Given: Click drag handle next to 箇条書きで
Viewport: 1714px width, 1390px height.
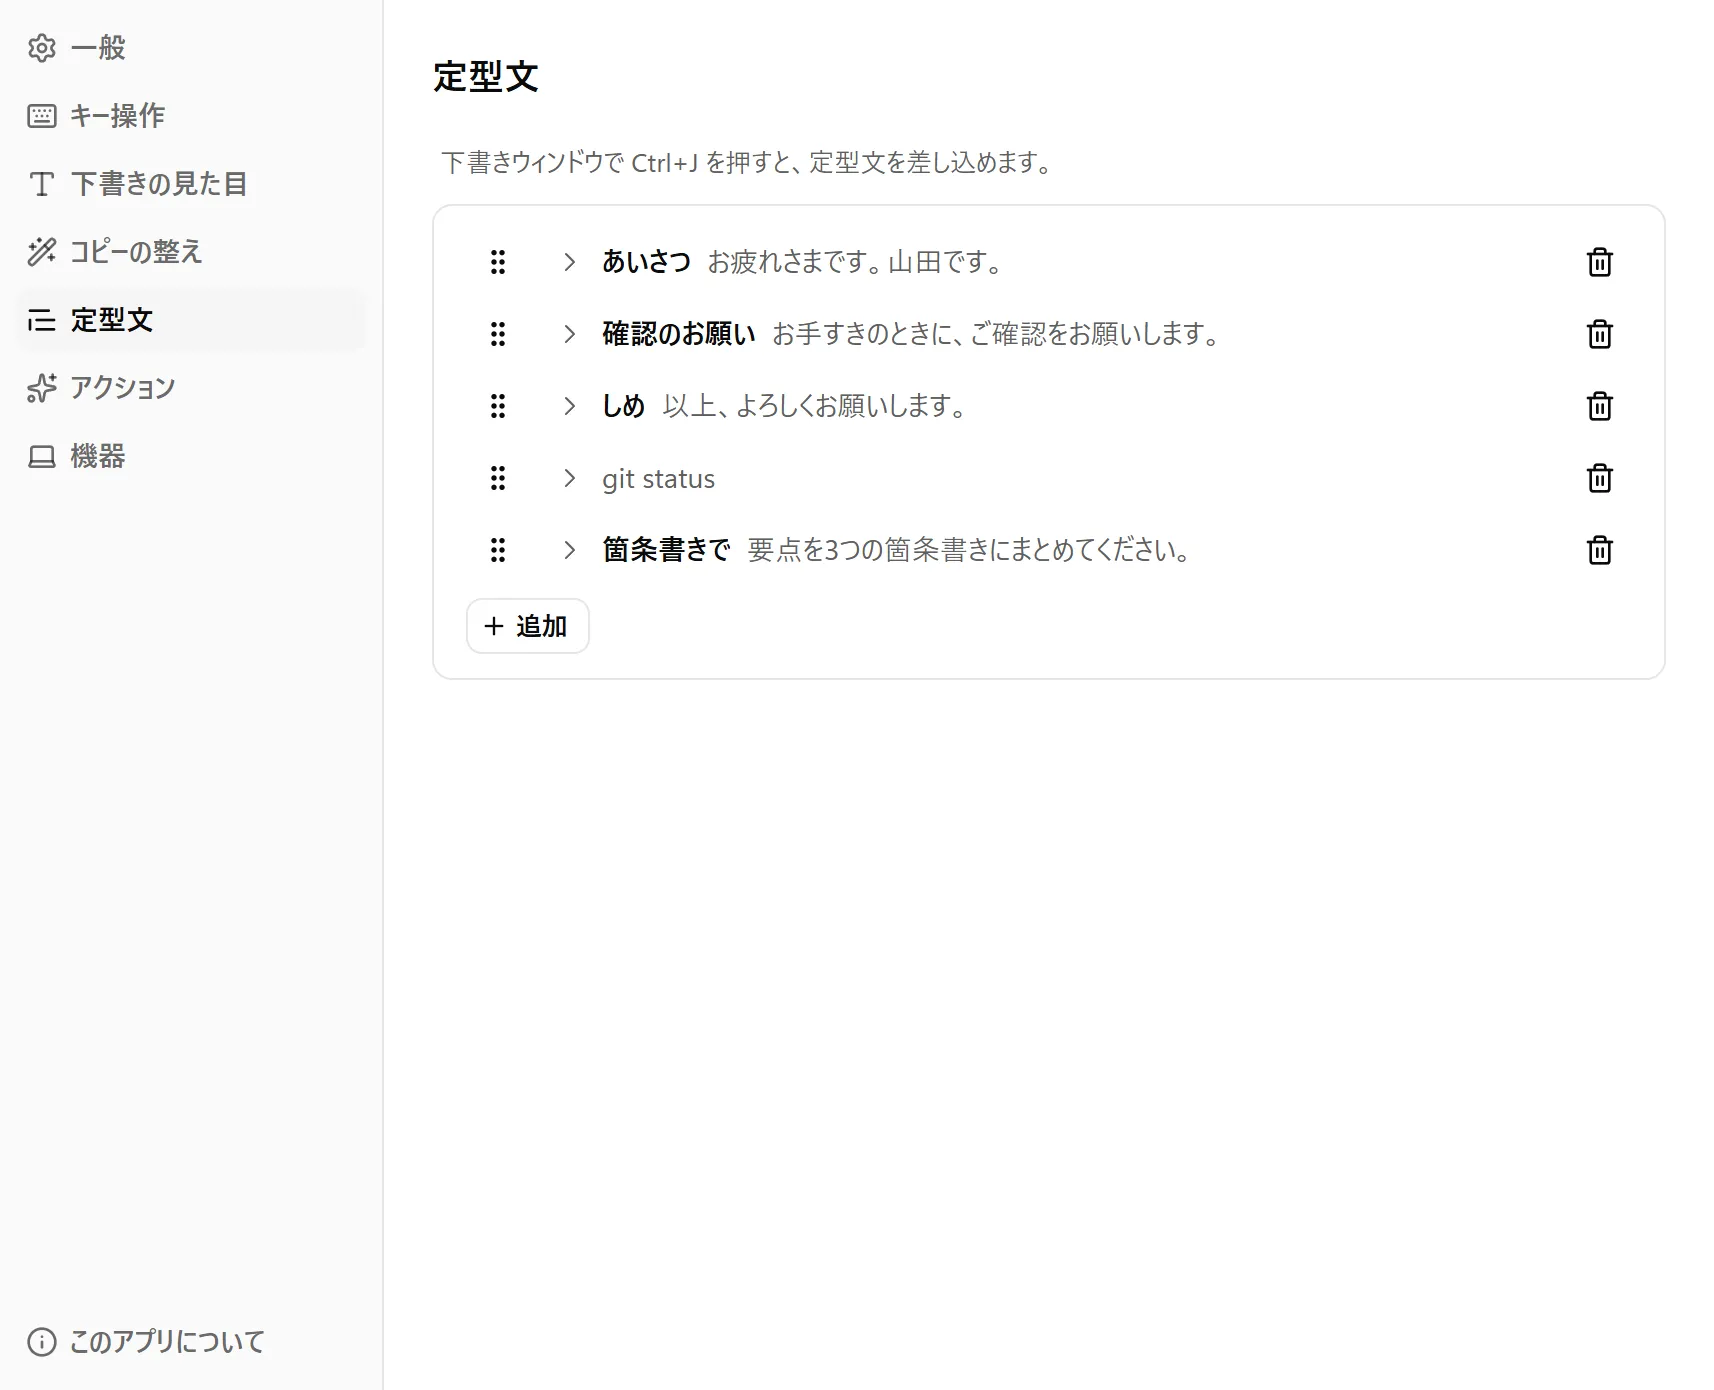Looking at the screenshot, I should point(498,550).
